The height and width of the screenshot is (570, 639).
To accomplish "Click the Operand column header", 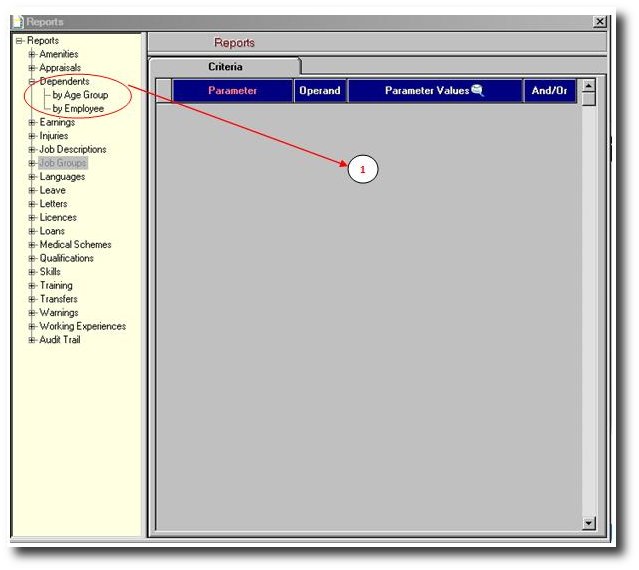I will pos(320,91).
